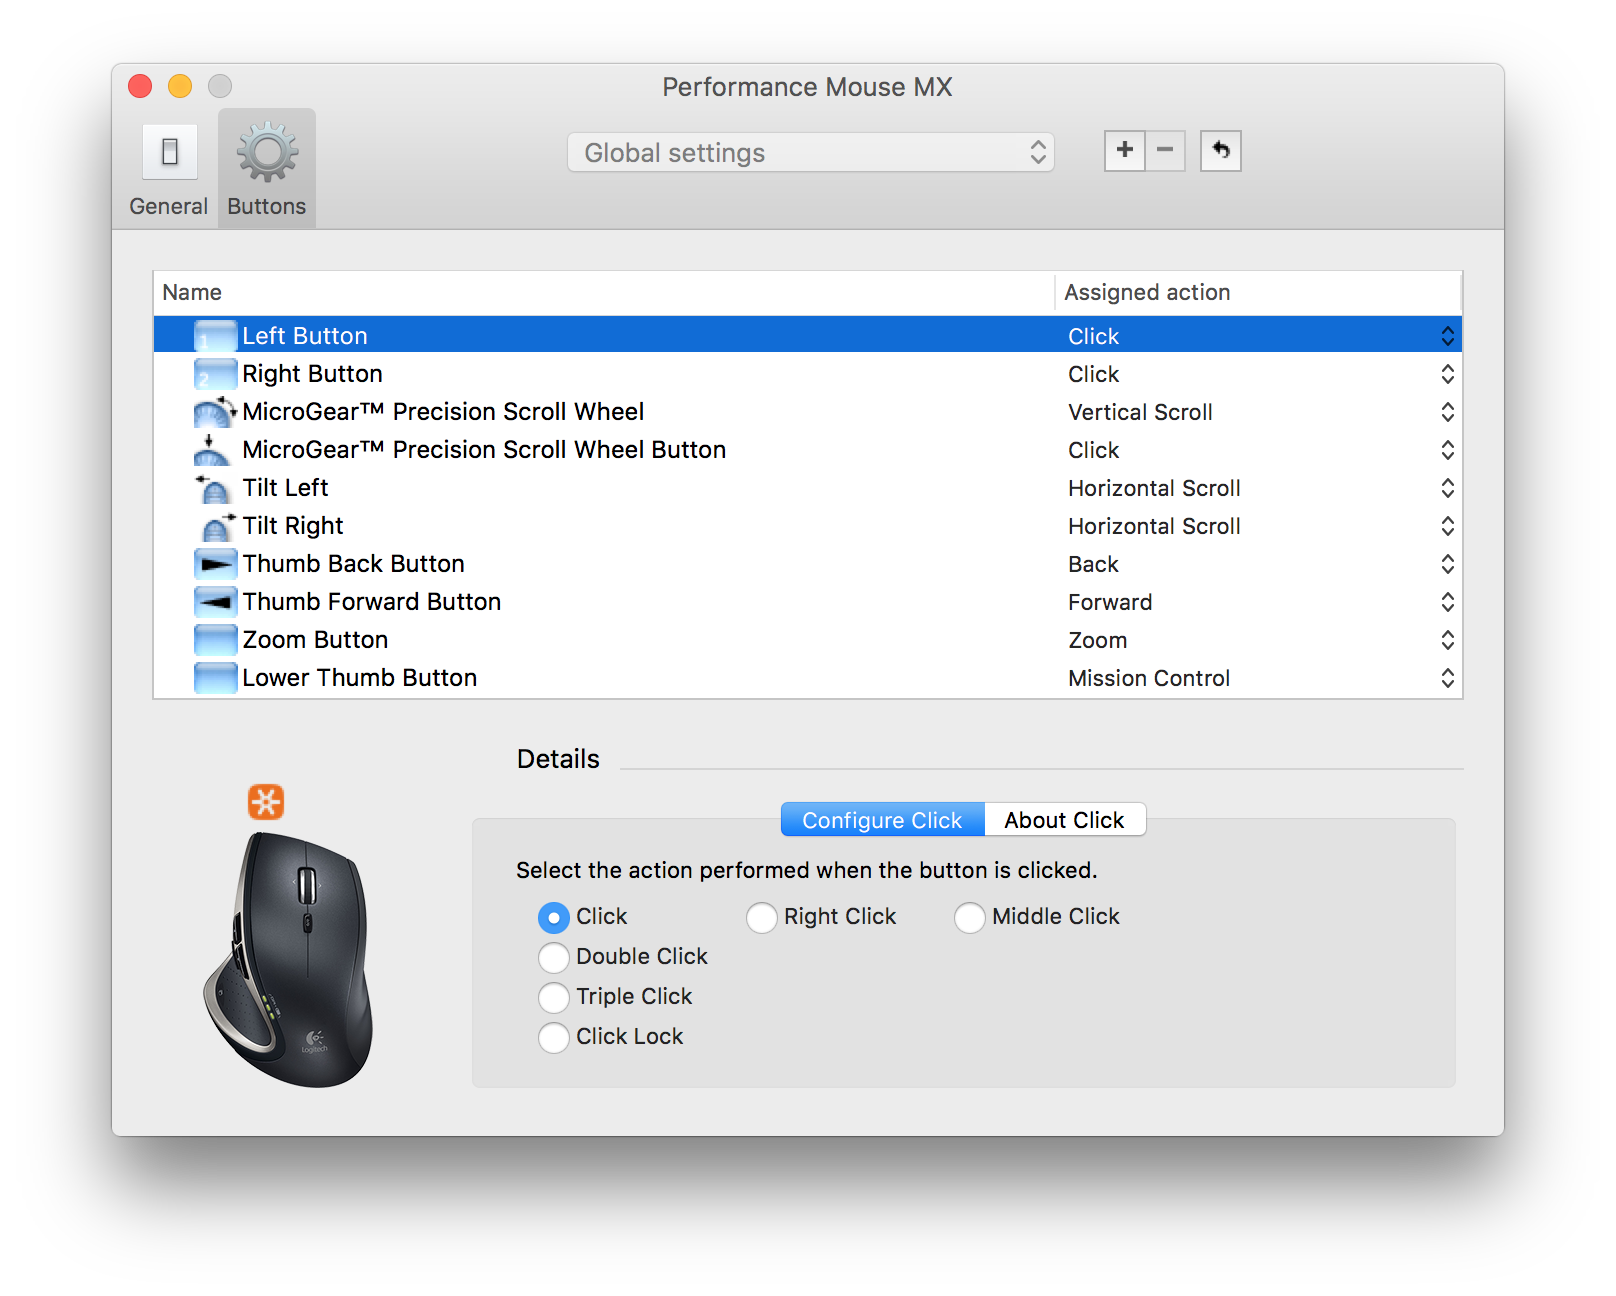1616x1296 pixels.
Task: Select MicroGear Precision Scroll Wheel row name
Action: pyautogui.click(x=443, y=412)
